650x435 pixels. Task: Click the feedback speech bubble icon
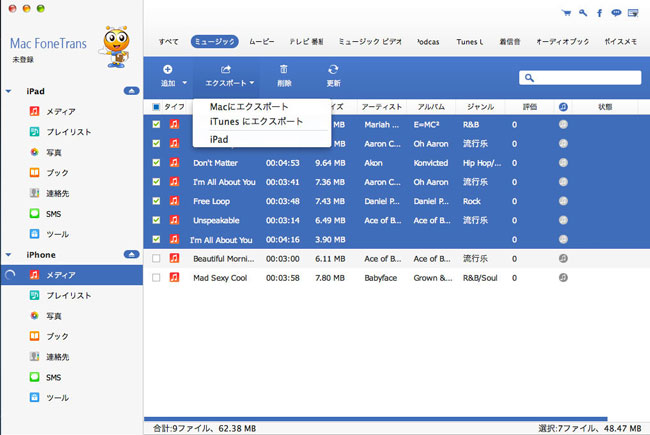(x=616, y=13)
